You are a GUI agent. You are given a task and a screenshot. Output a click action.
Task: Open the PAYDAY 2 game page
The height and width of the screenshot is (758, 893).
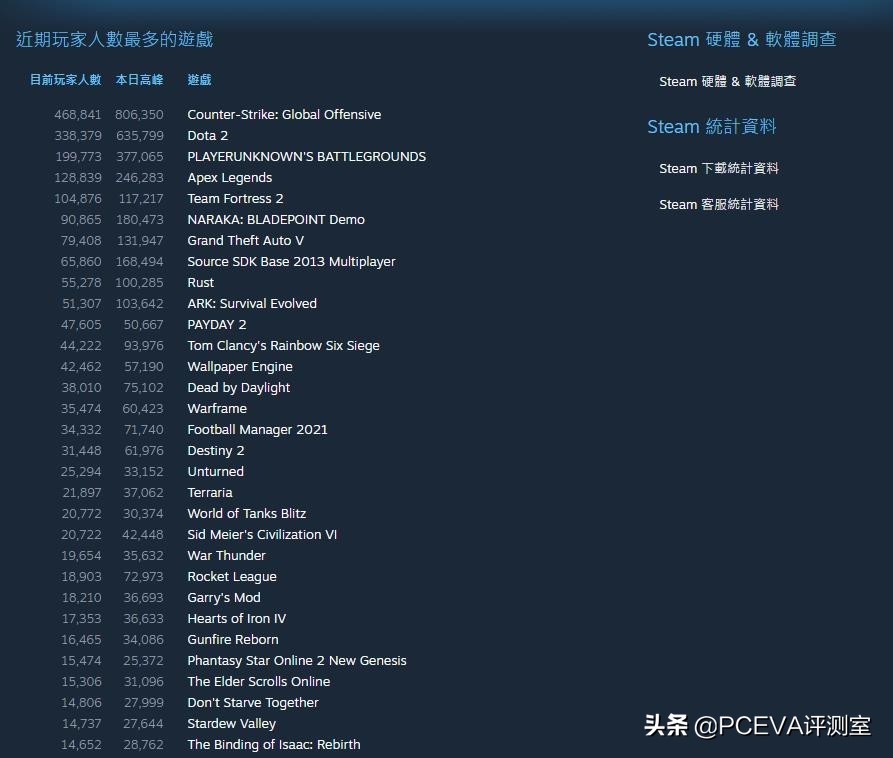216,324
